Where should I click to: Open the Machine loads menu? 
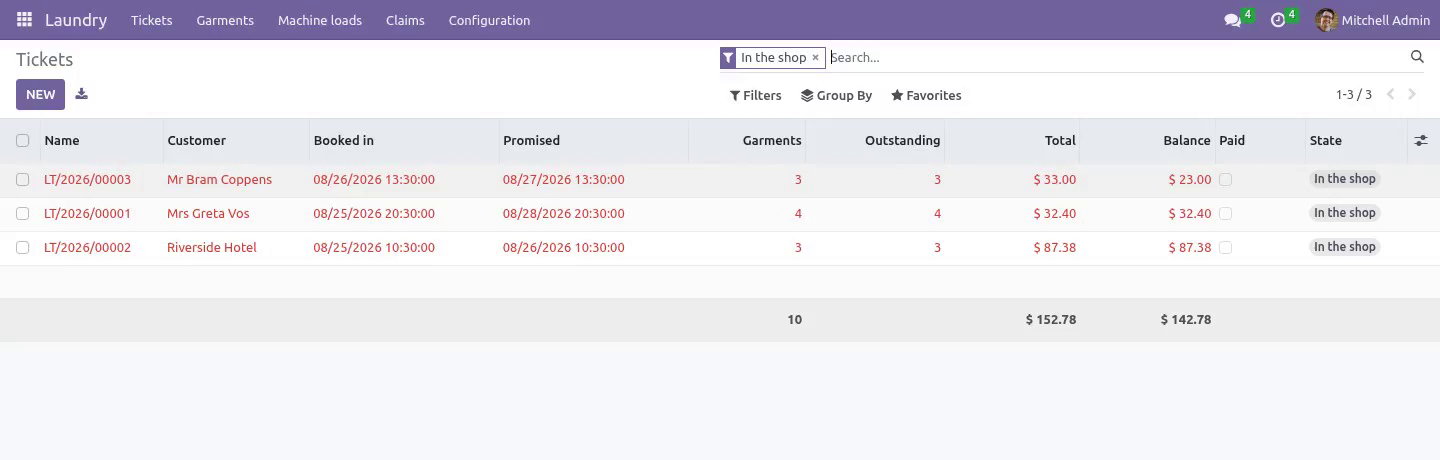point(320,20)
